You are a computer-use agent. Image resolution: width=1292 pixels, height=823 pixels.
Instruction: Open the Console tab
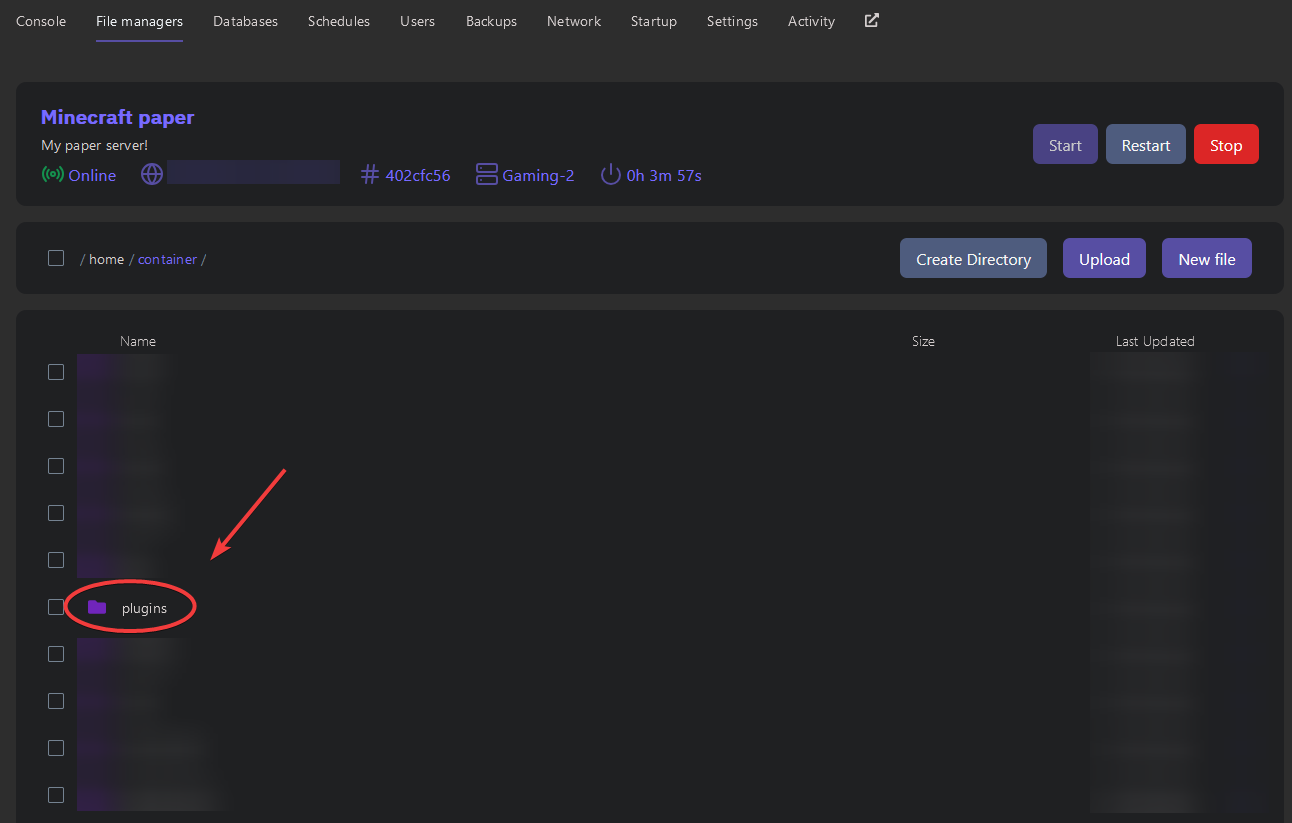[41, 21]
